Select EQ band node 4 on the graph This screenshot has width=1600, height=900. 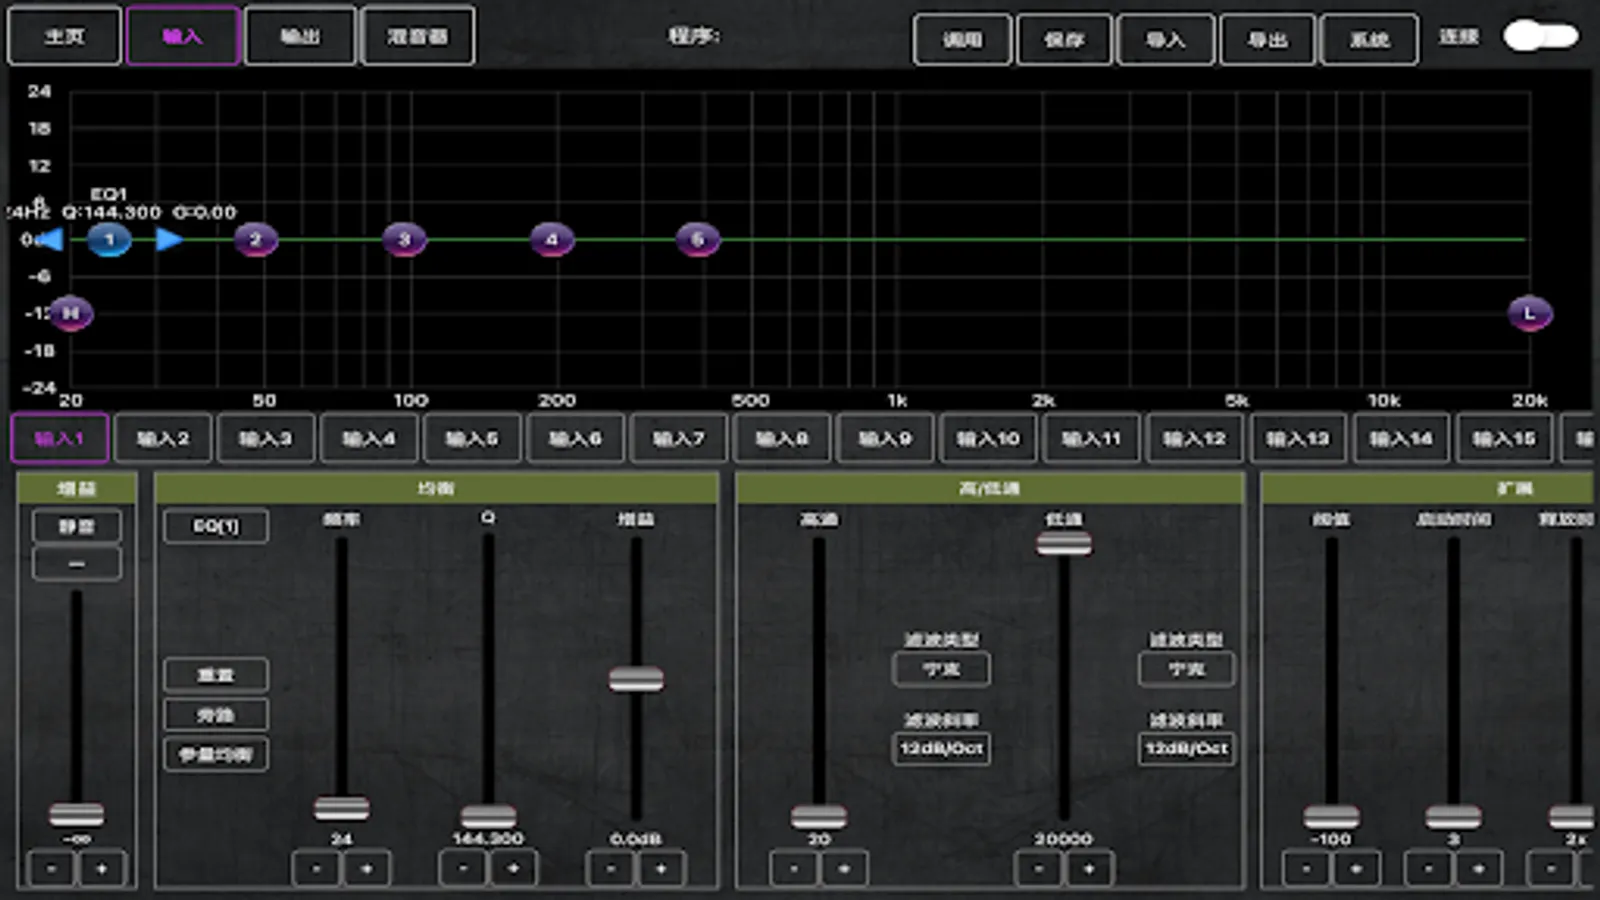551,240
